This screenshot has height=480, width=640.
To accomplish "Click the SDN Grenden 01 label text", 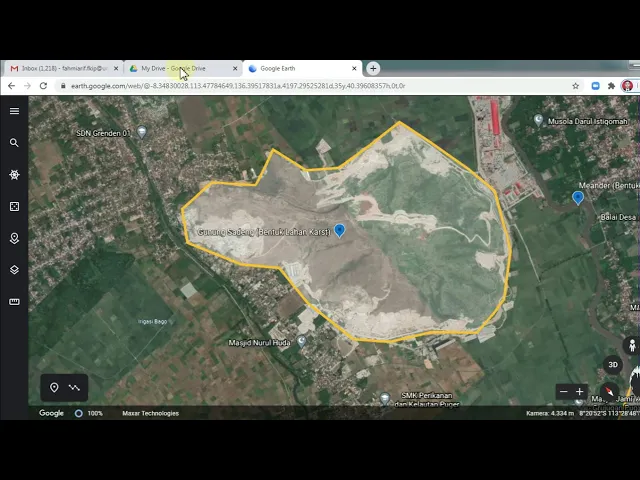I will click(103, 133).
